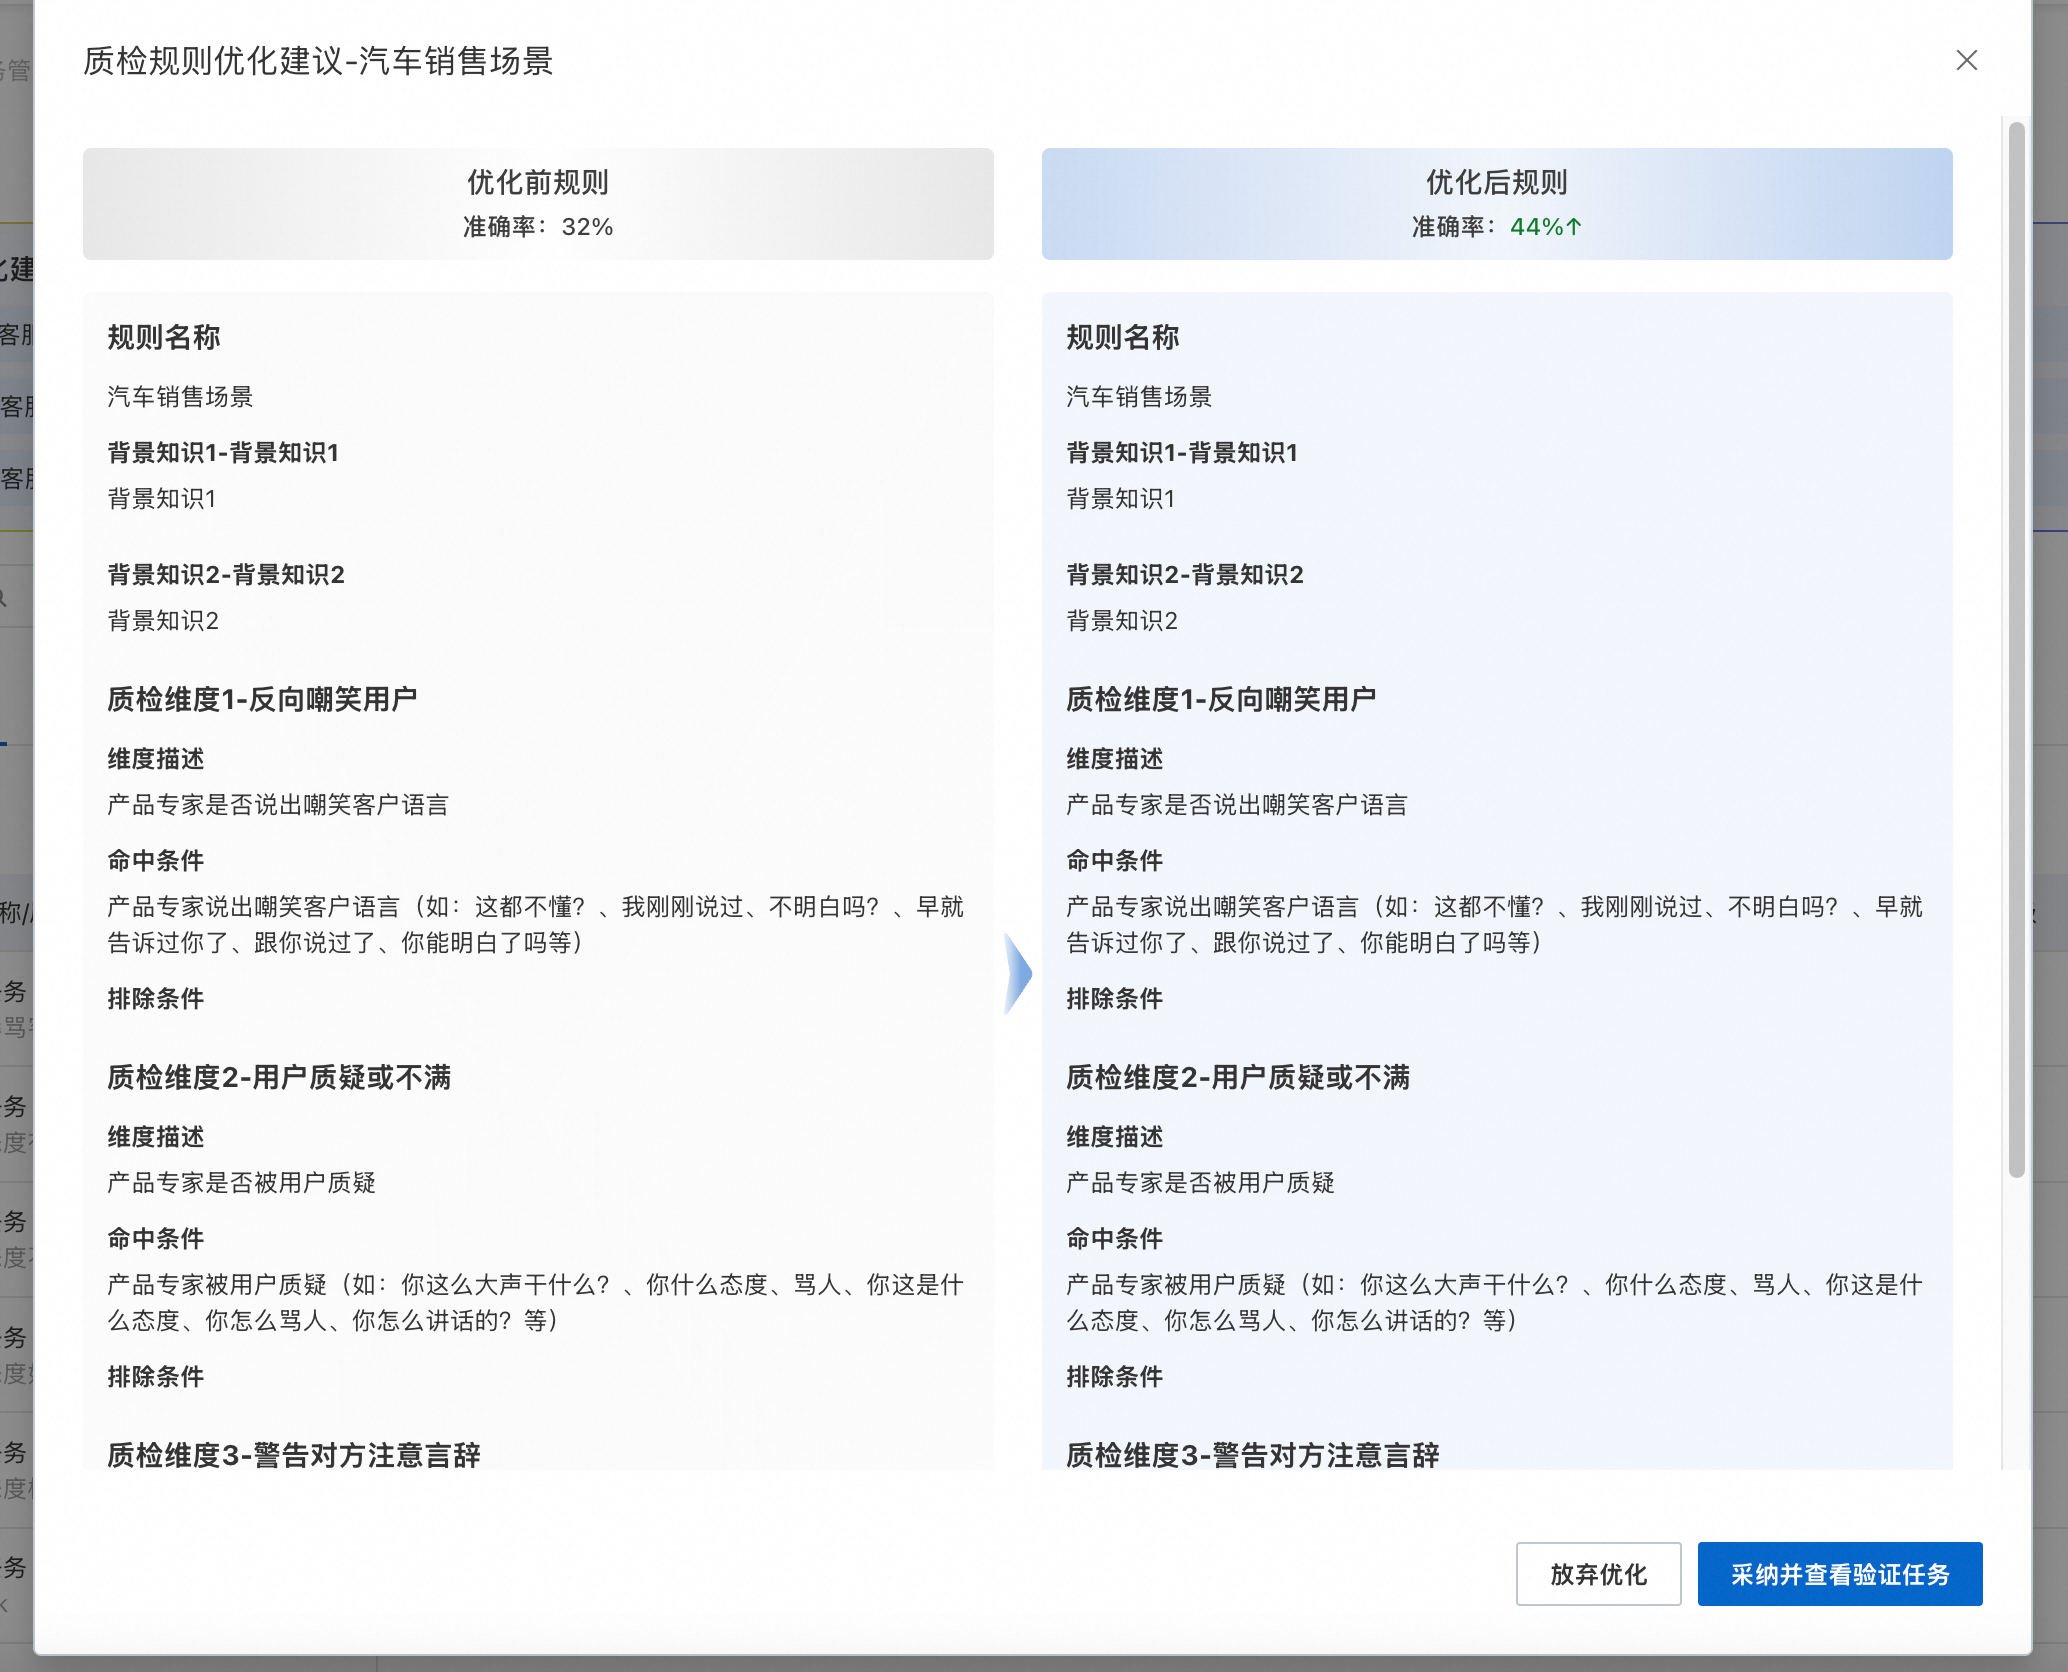Click 质检维度2-用户质疑或不满 heading in right panel
This screenshot has width=2068, height=1672.
(x=1237, y=1077)
